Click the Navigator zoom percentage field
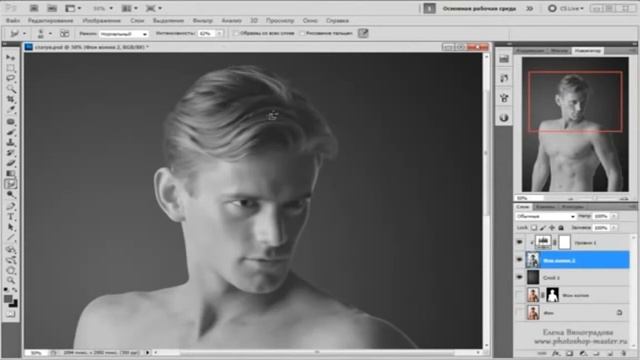 [528, 198]
